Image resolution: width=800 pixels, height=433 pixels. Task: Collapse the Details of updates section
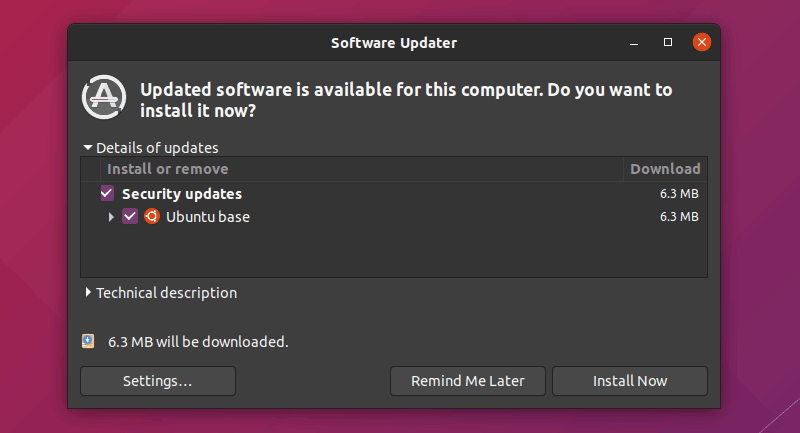click(x=88, y=147)
